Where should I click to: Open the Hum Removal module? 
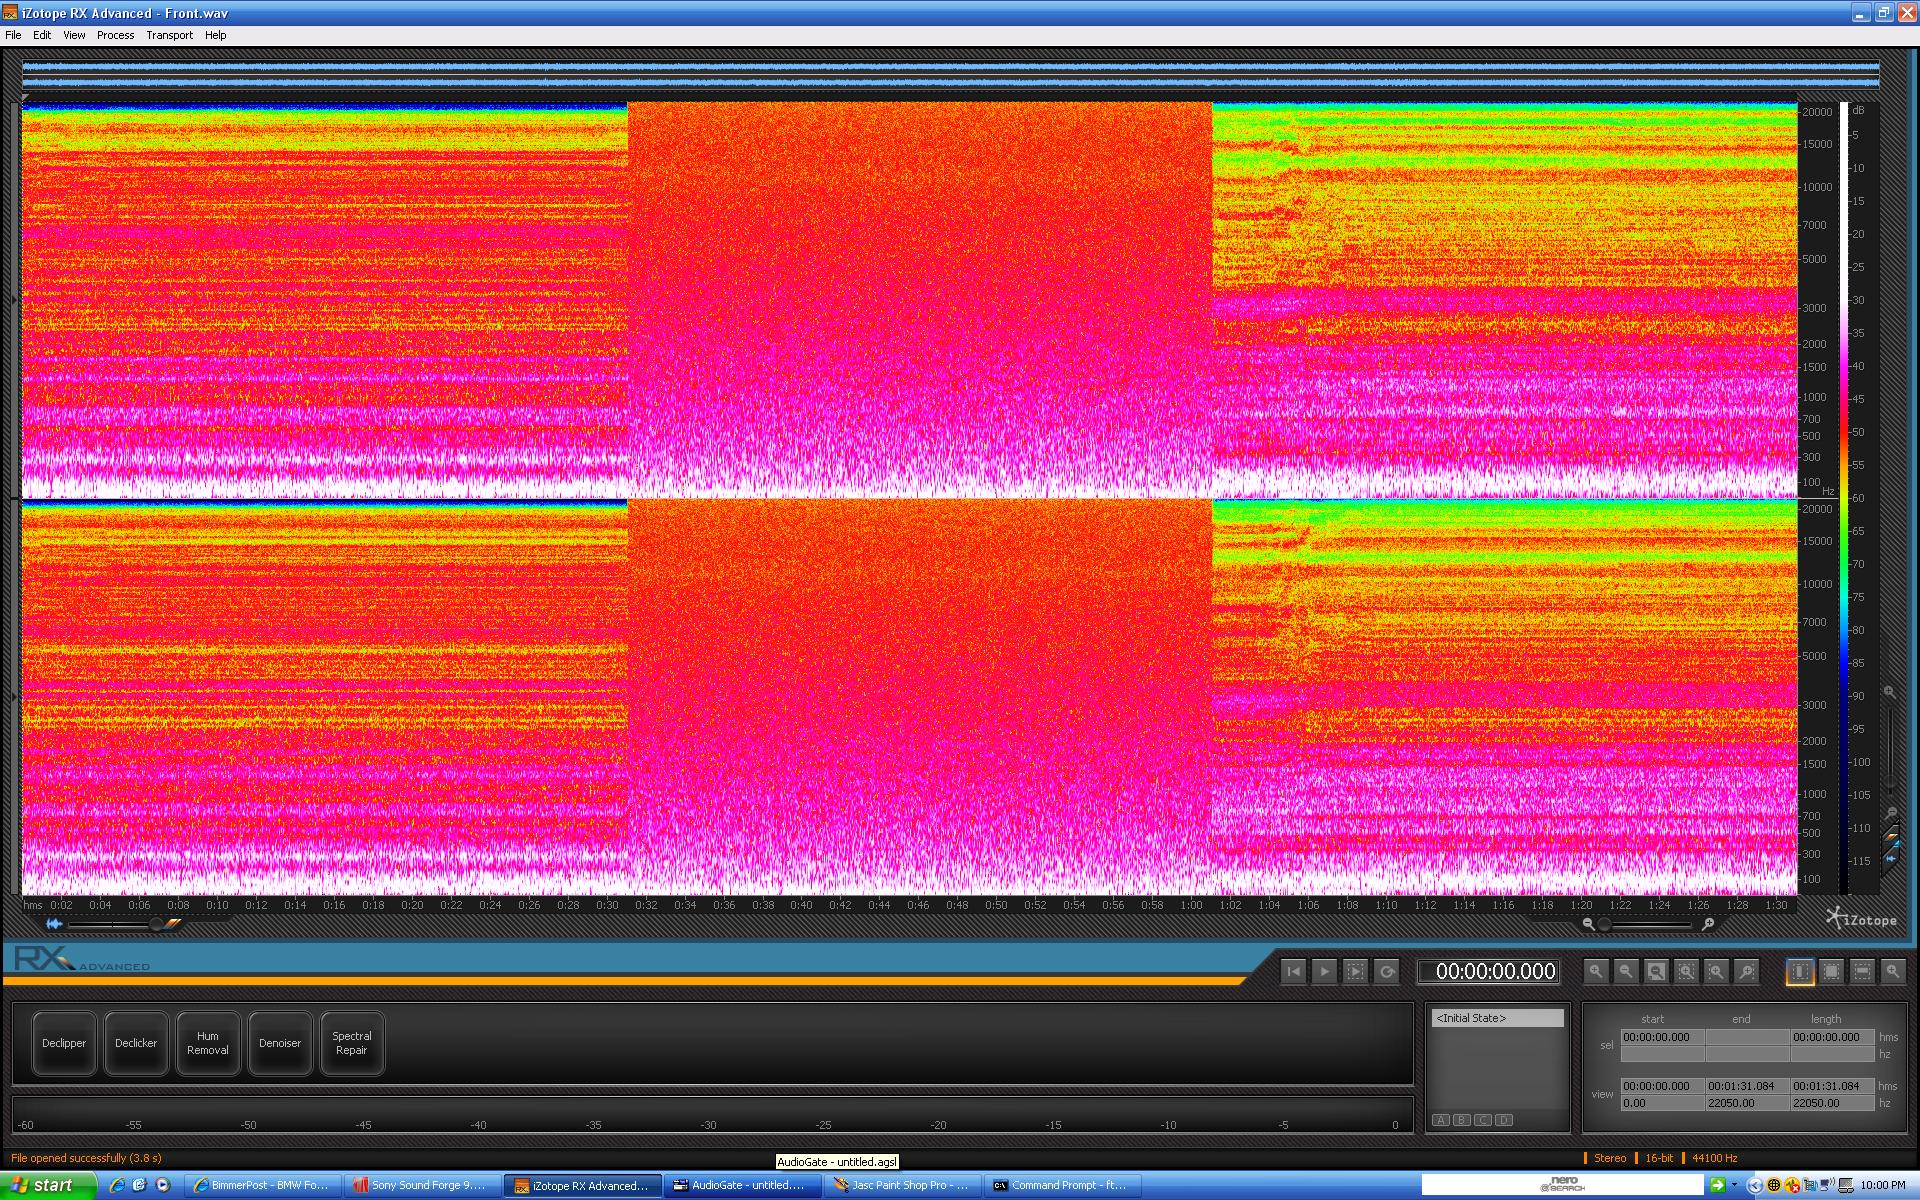pyautogui.click(x=208, y=1043)
